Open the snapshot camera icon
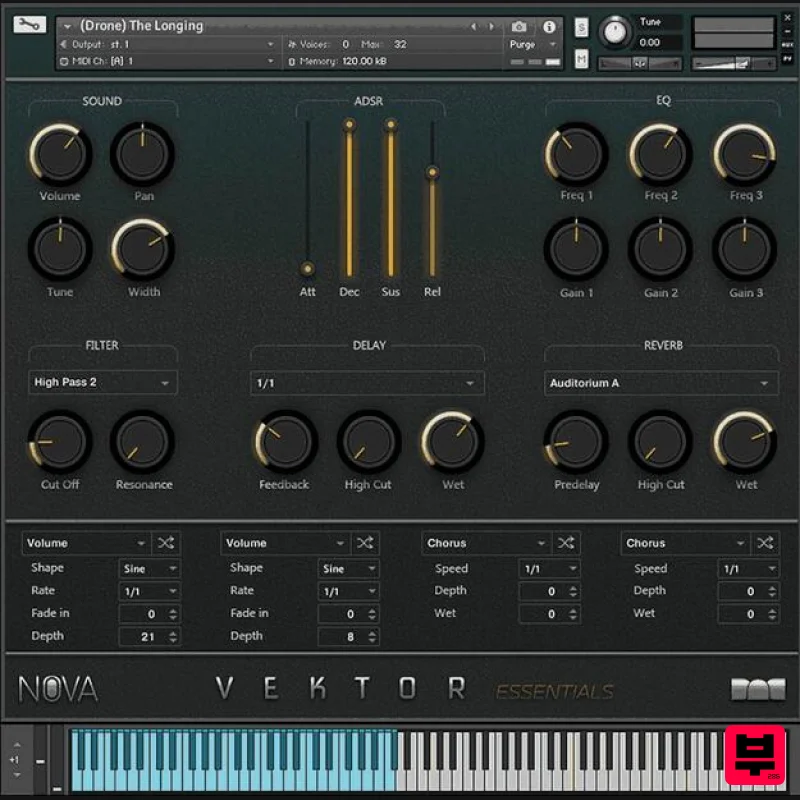 tap(518, 27)
